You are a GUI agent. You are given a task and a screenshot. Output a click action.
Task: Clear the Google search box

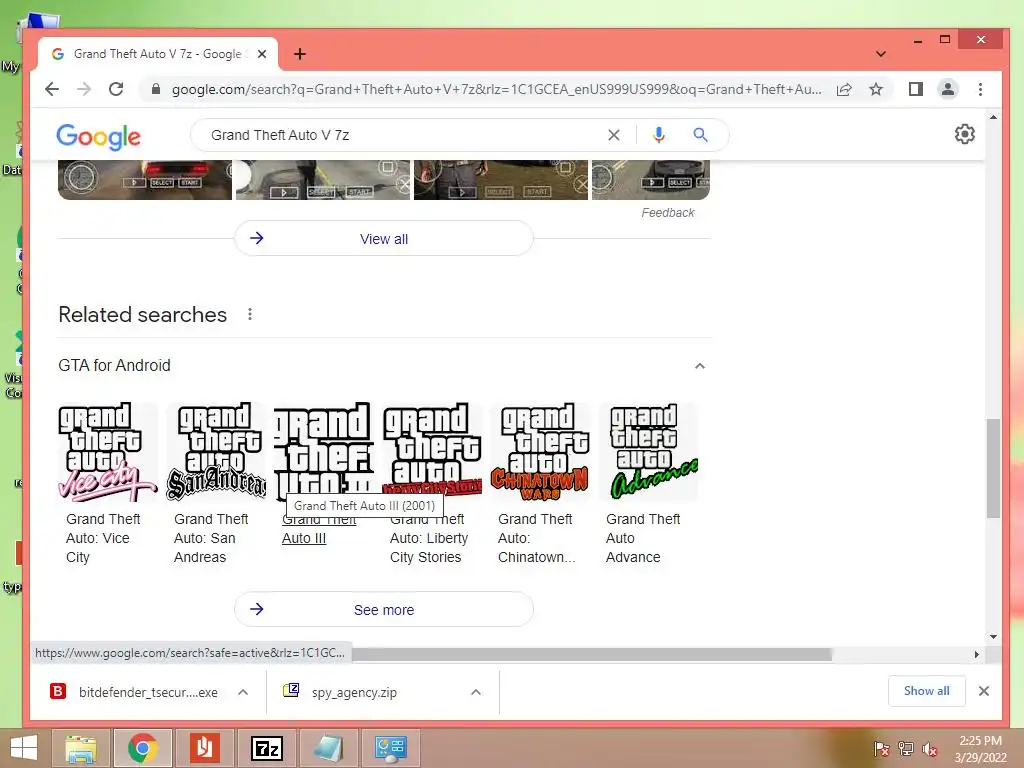(614, 135)
